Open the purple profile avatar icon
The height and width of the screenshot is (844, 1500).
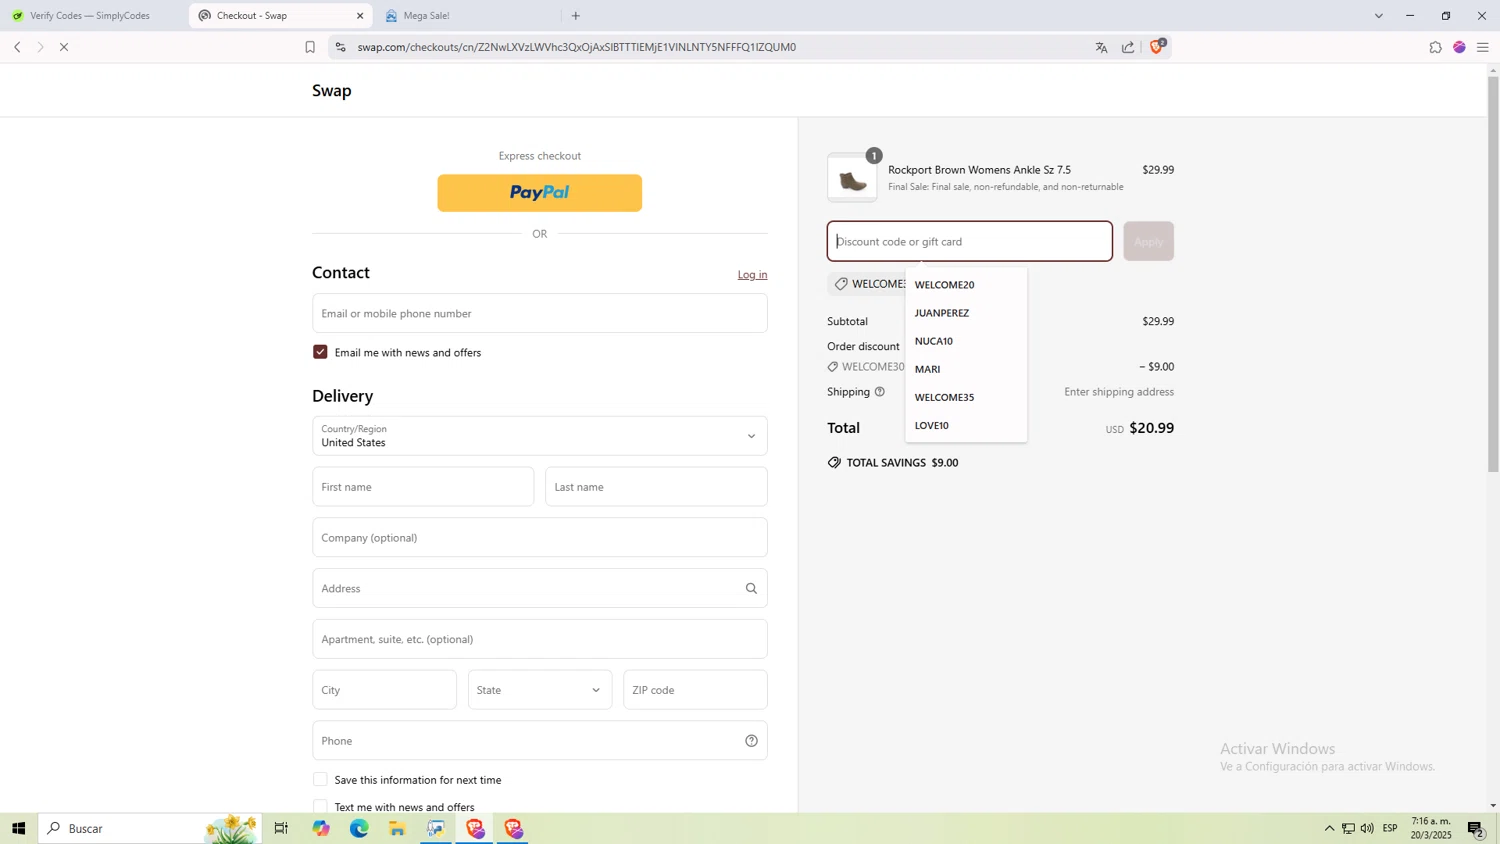click(x=1459, y=47)
